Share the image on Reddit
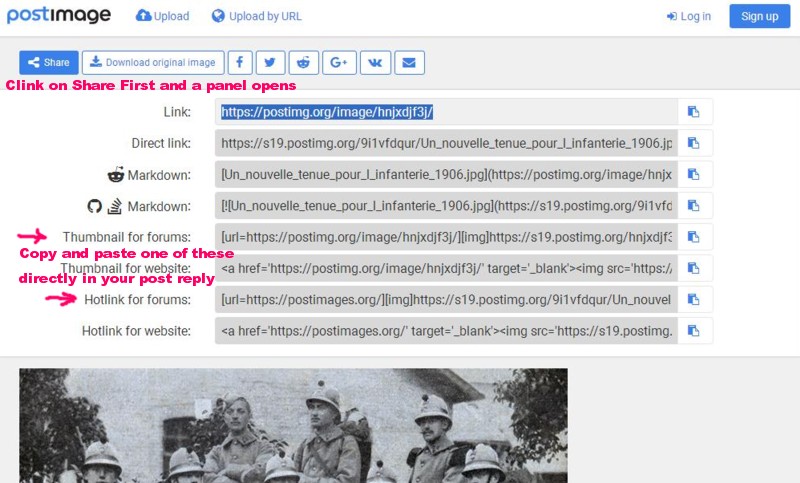800x483 pixels. point(304,63)
